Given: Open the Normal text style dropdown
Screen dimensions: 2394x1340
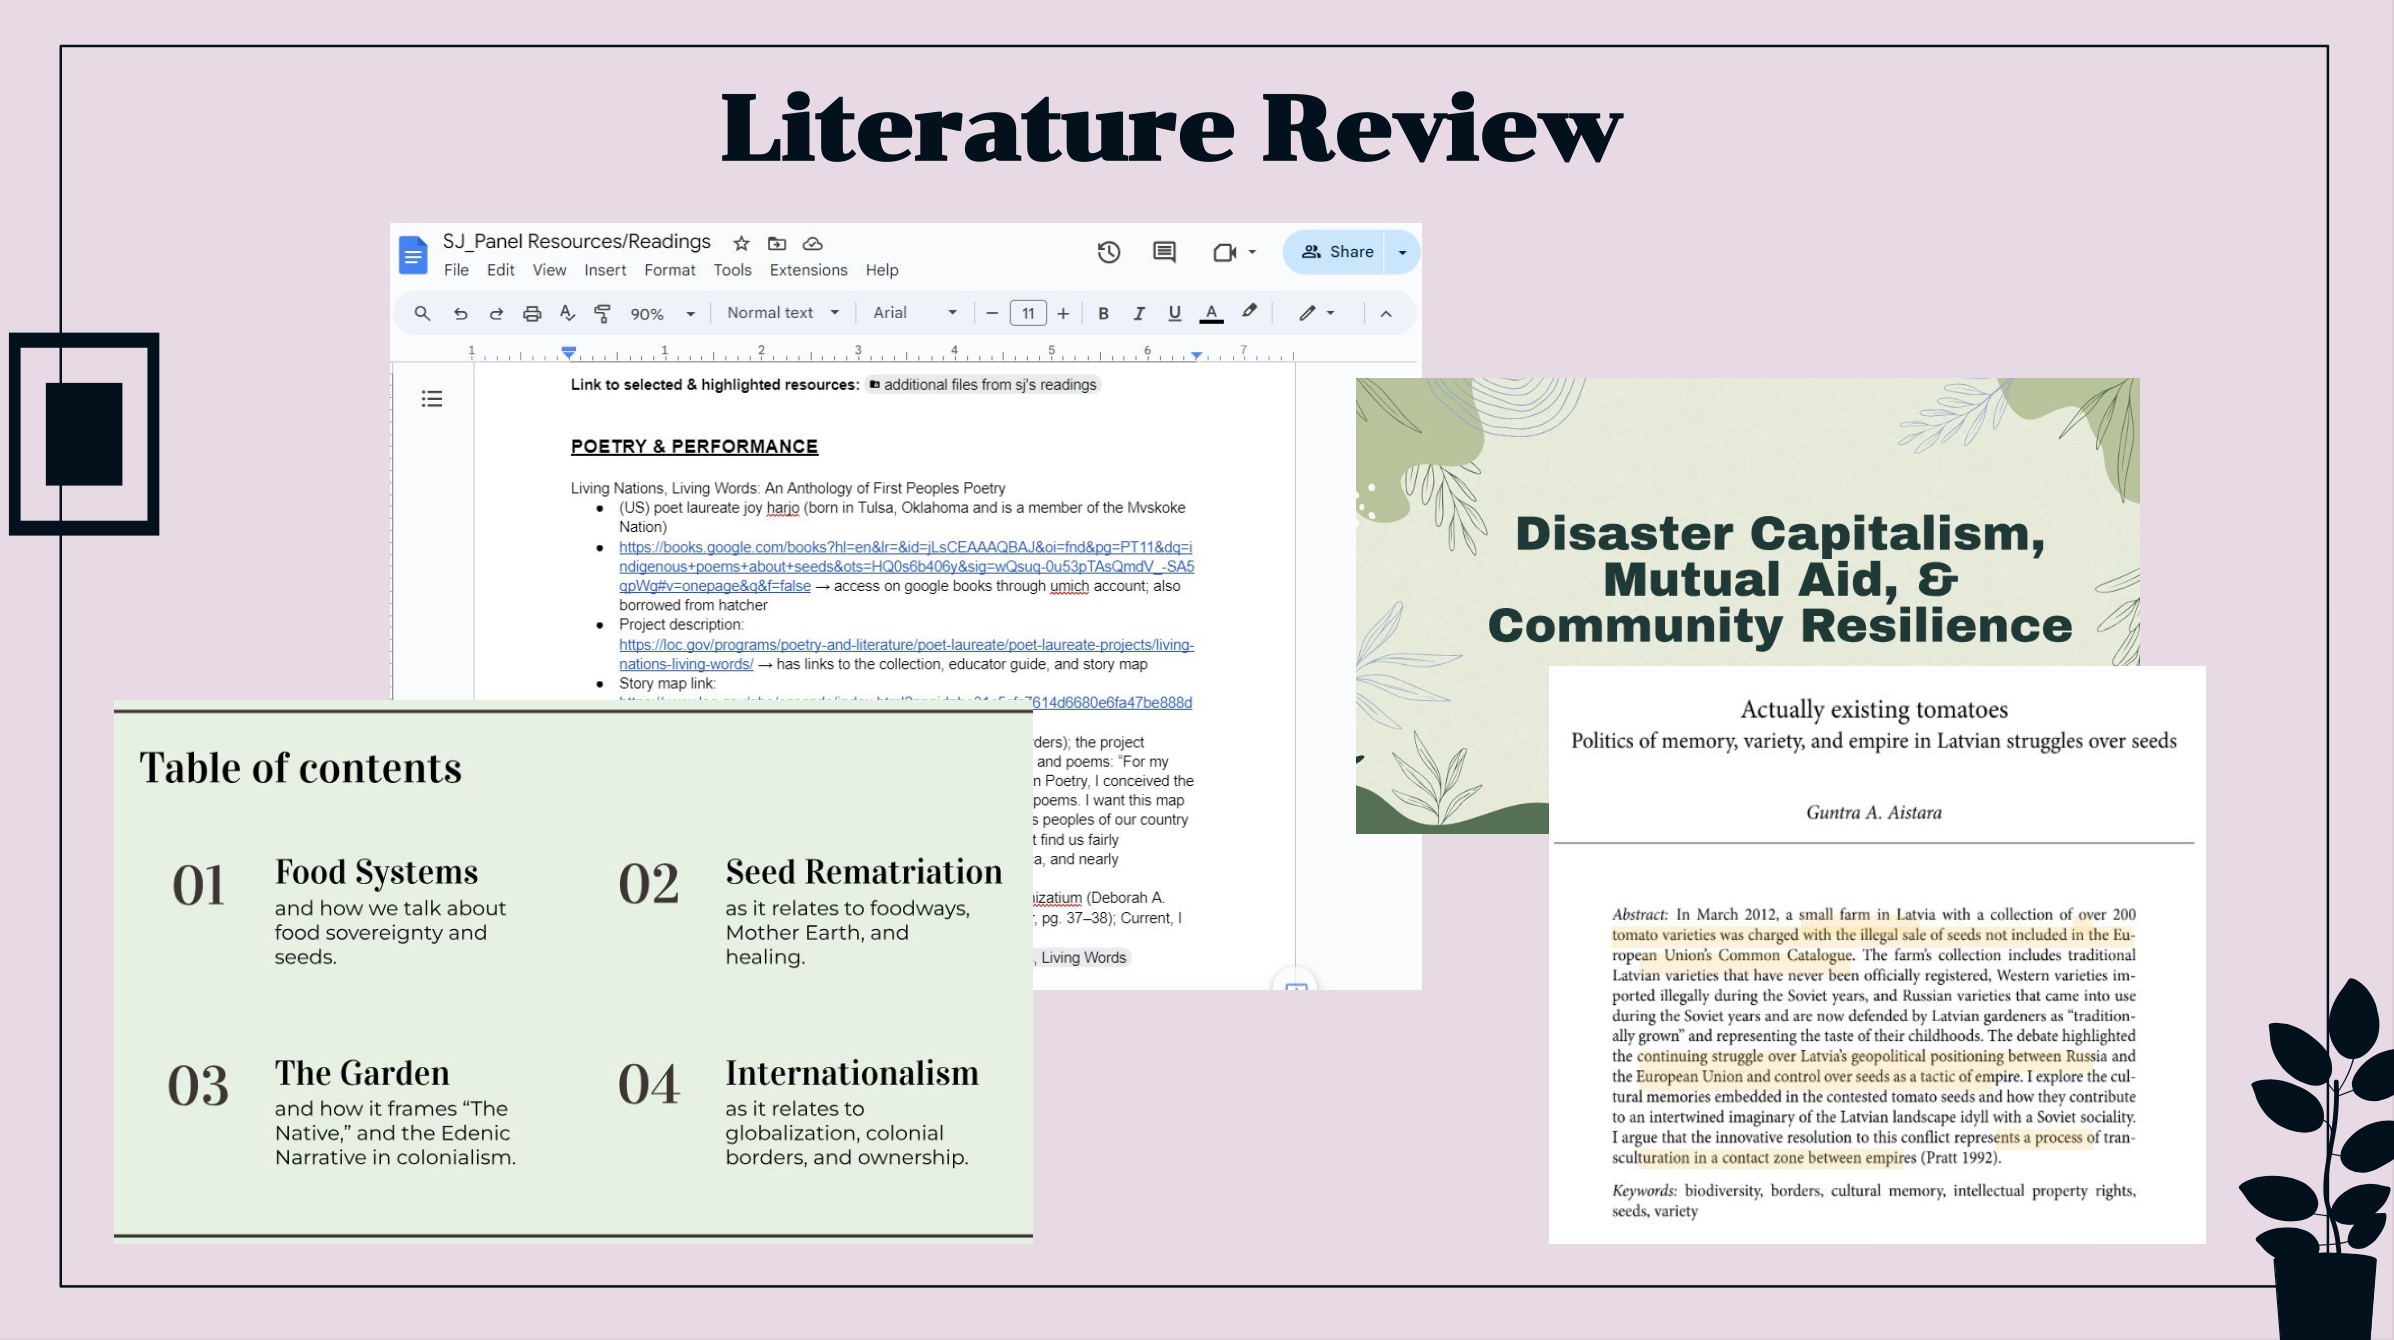Looking at the screenshot, I should tap(783, 313).
